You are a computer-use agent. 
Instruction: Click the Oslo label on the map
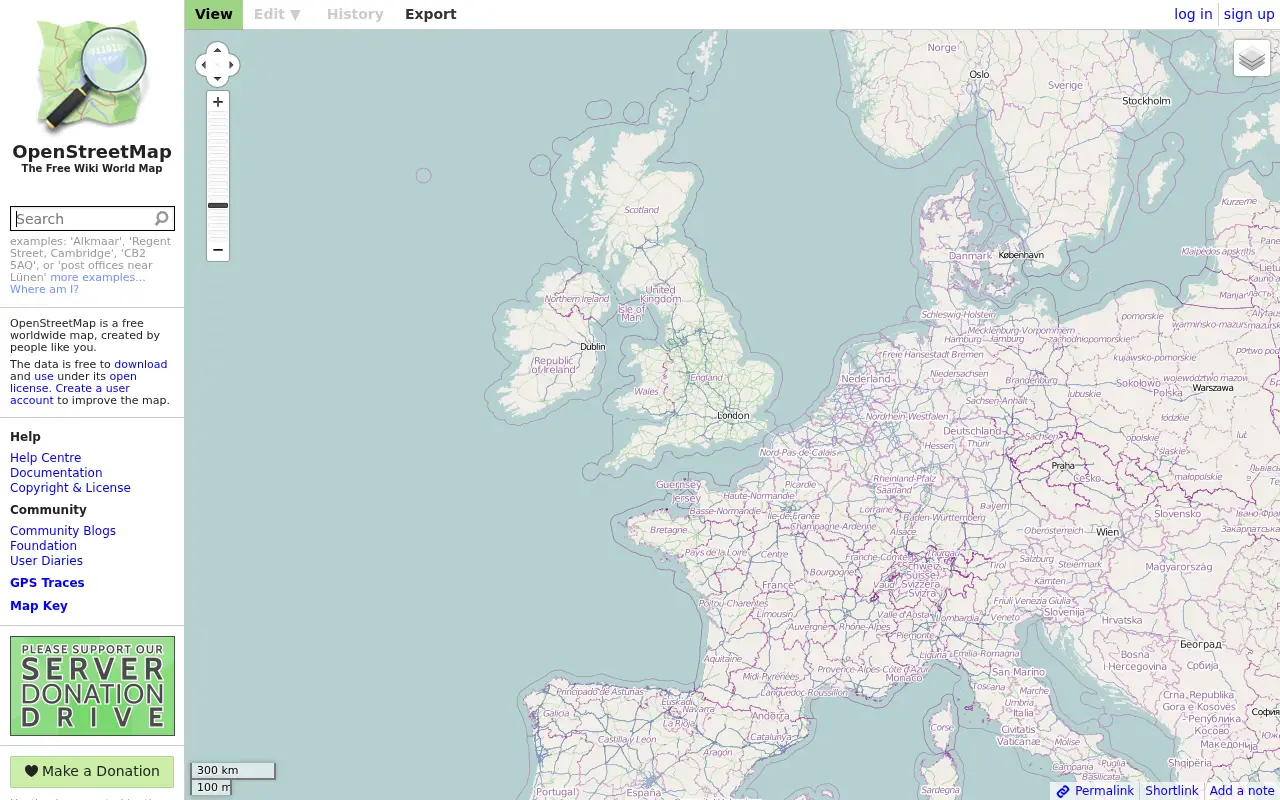[x=979, y=74]
